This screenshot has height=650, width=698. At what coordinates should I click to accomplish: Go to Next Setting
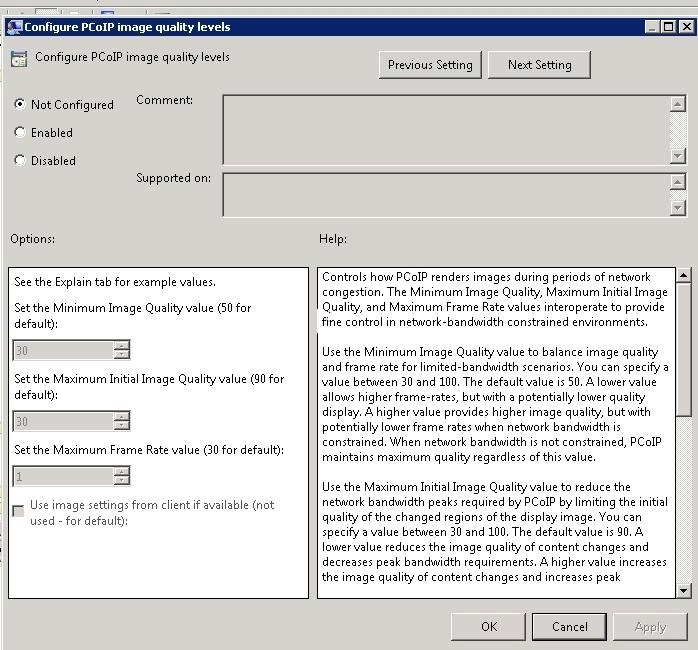tap(540, 65)
